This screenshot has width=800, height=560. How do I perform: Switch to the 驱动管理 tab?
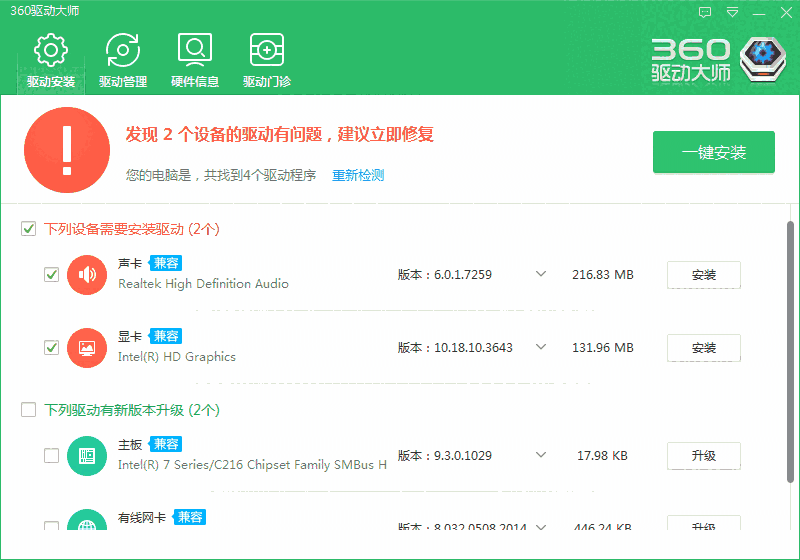(x=123, y=60)
